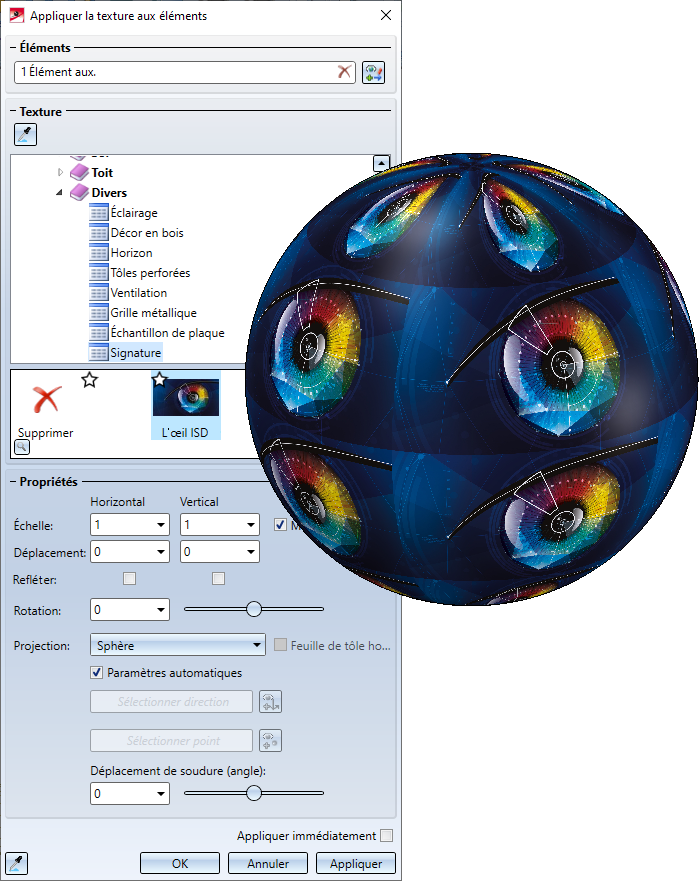The height and width of the screenshot is (881, 699).
Task: Enable vertical Refléter checkbox
Action: click(x=219, y=579)
